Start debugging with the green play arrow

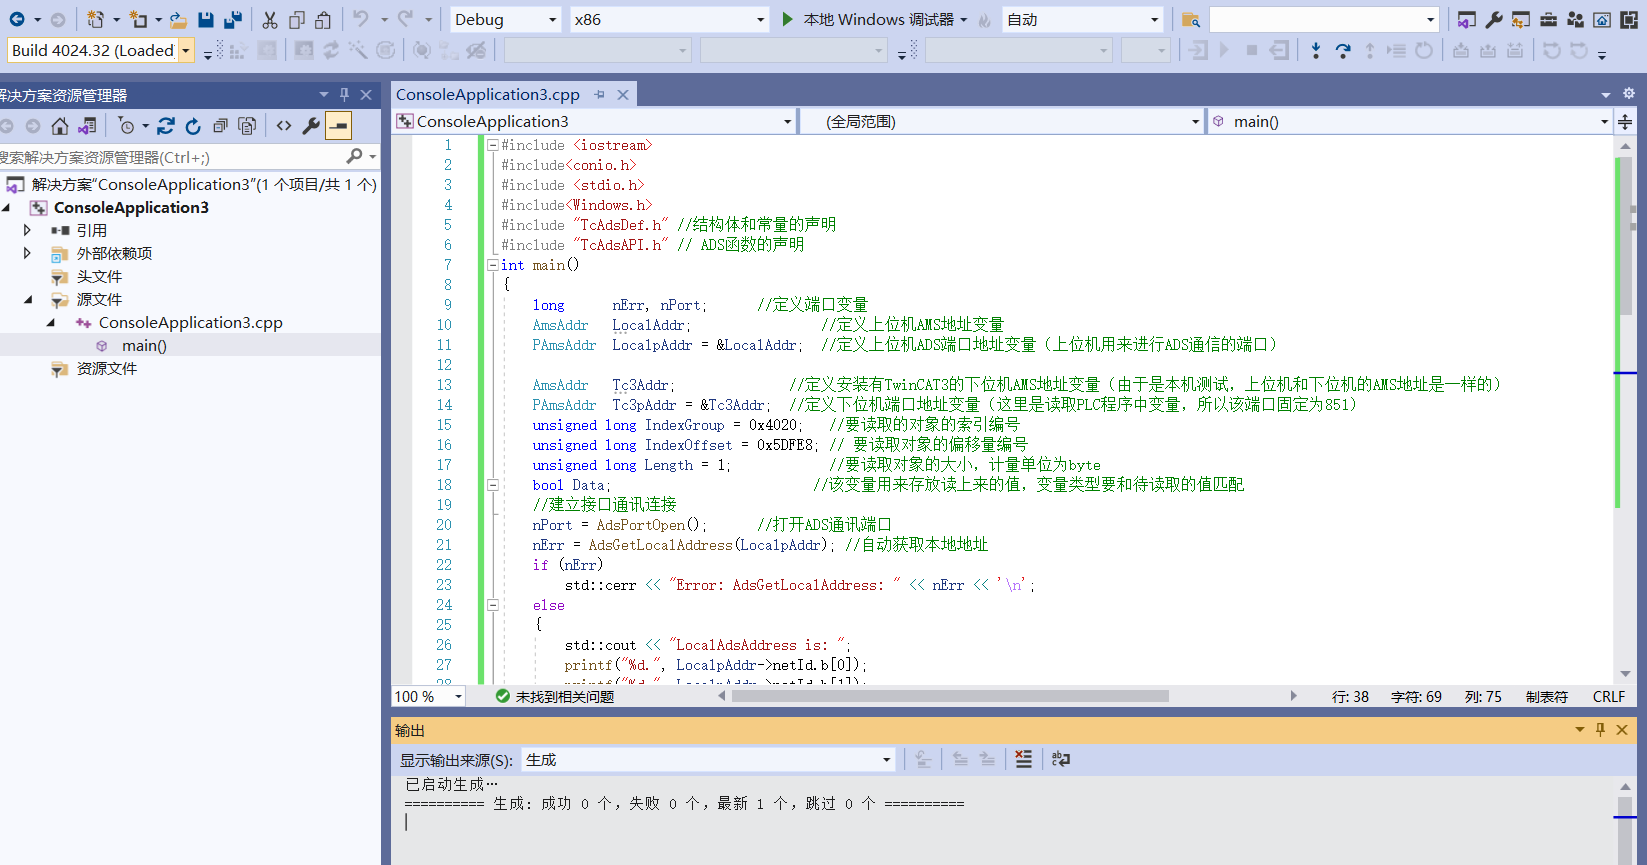[x=788, y=19]
